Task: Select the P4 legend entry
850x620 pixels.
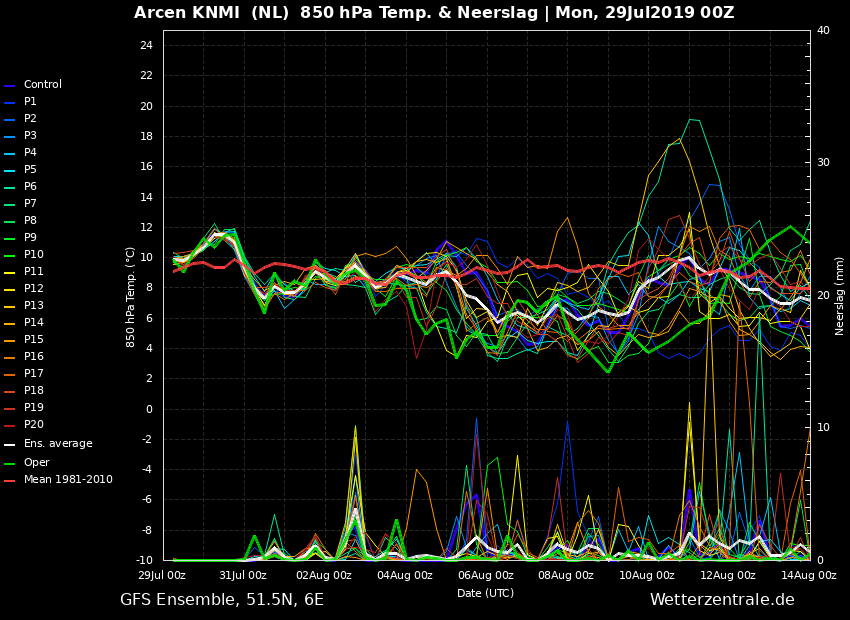Action: pos(30,152)
